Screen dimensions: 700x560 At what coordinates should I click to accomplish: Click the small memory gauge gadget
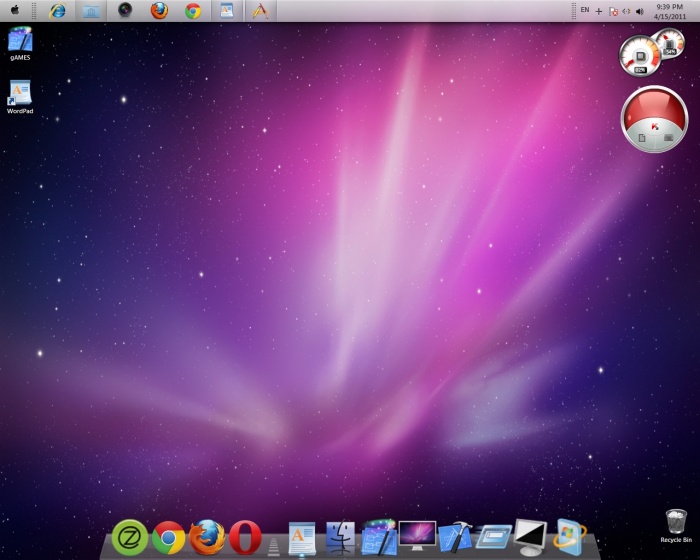(x=671, y=43)
